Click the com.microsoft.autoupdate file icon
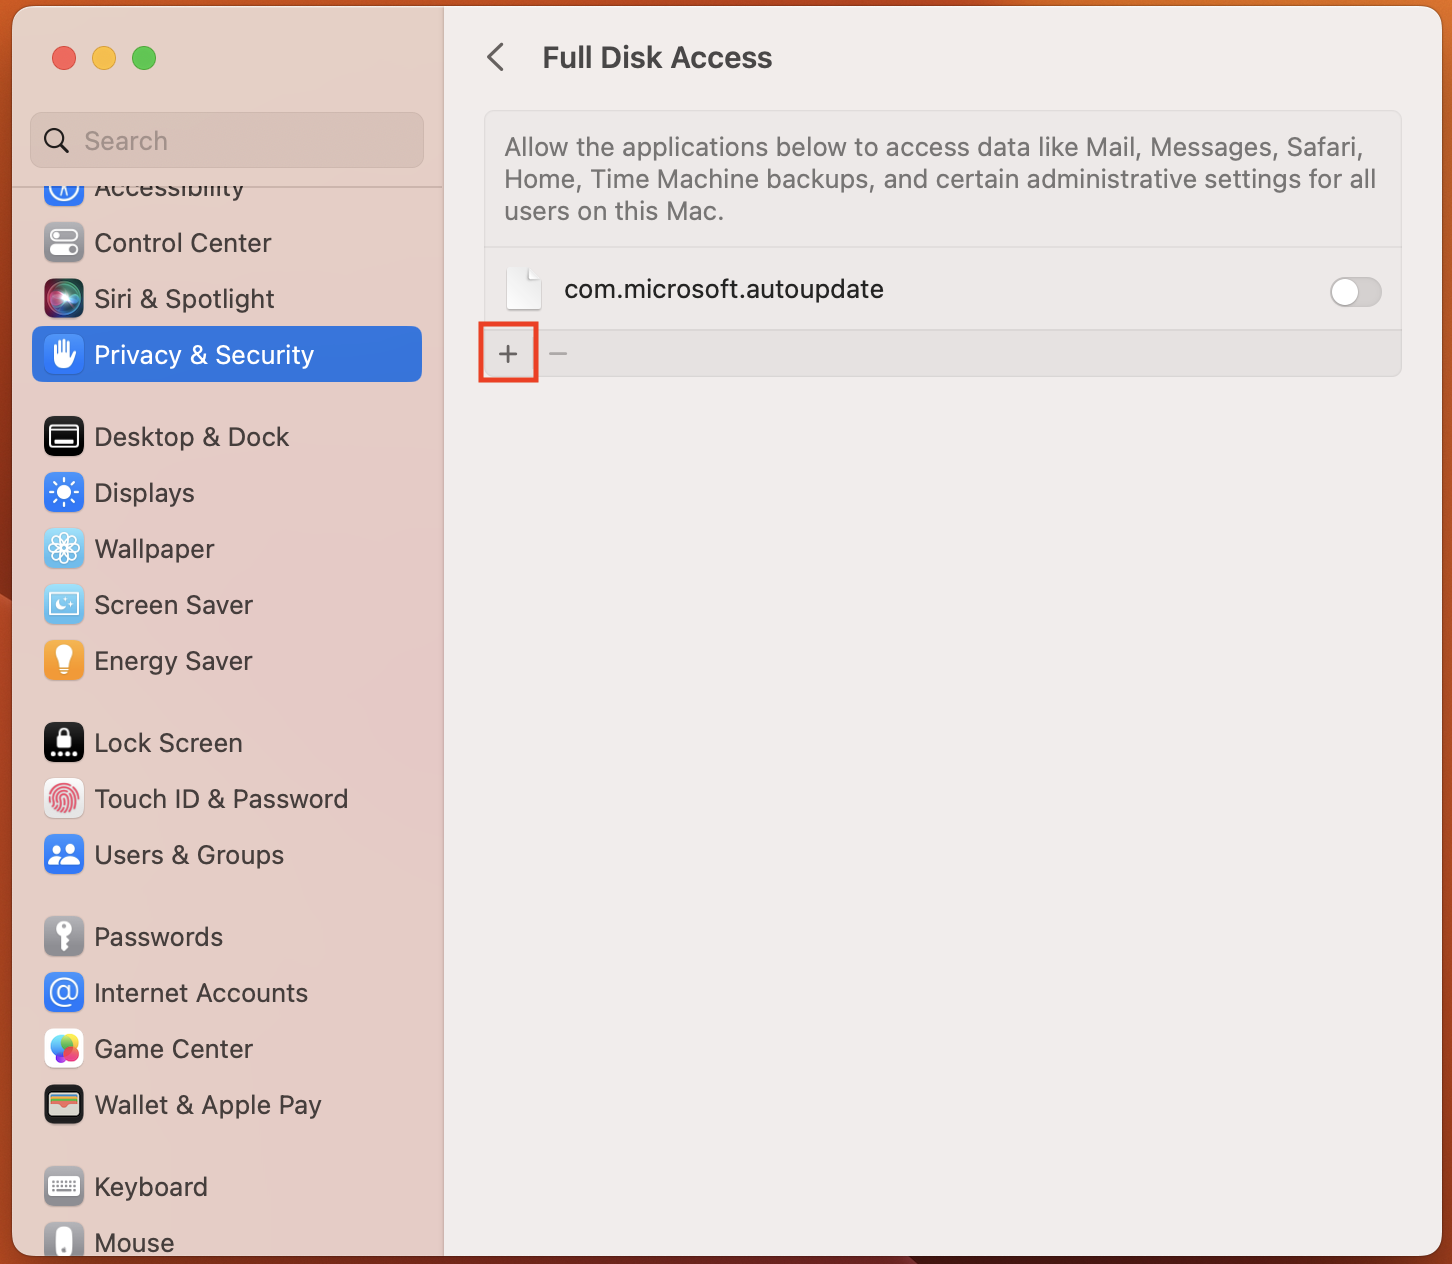The height and width of the screenshot is (1264, 1452). click(x=524, y=289)
